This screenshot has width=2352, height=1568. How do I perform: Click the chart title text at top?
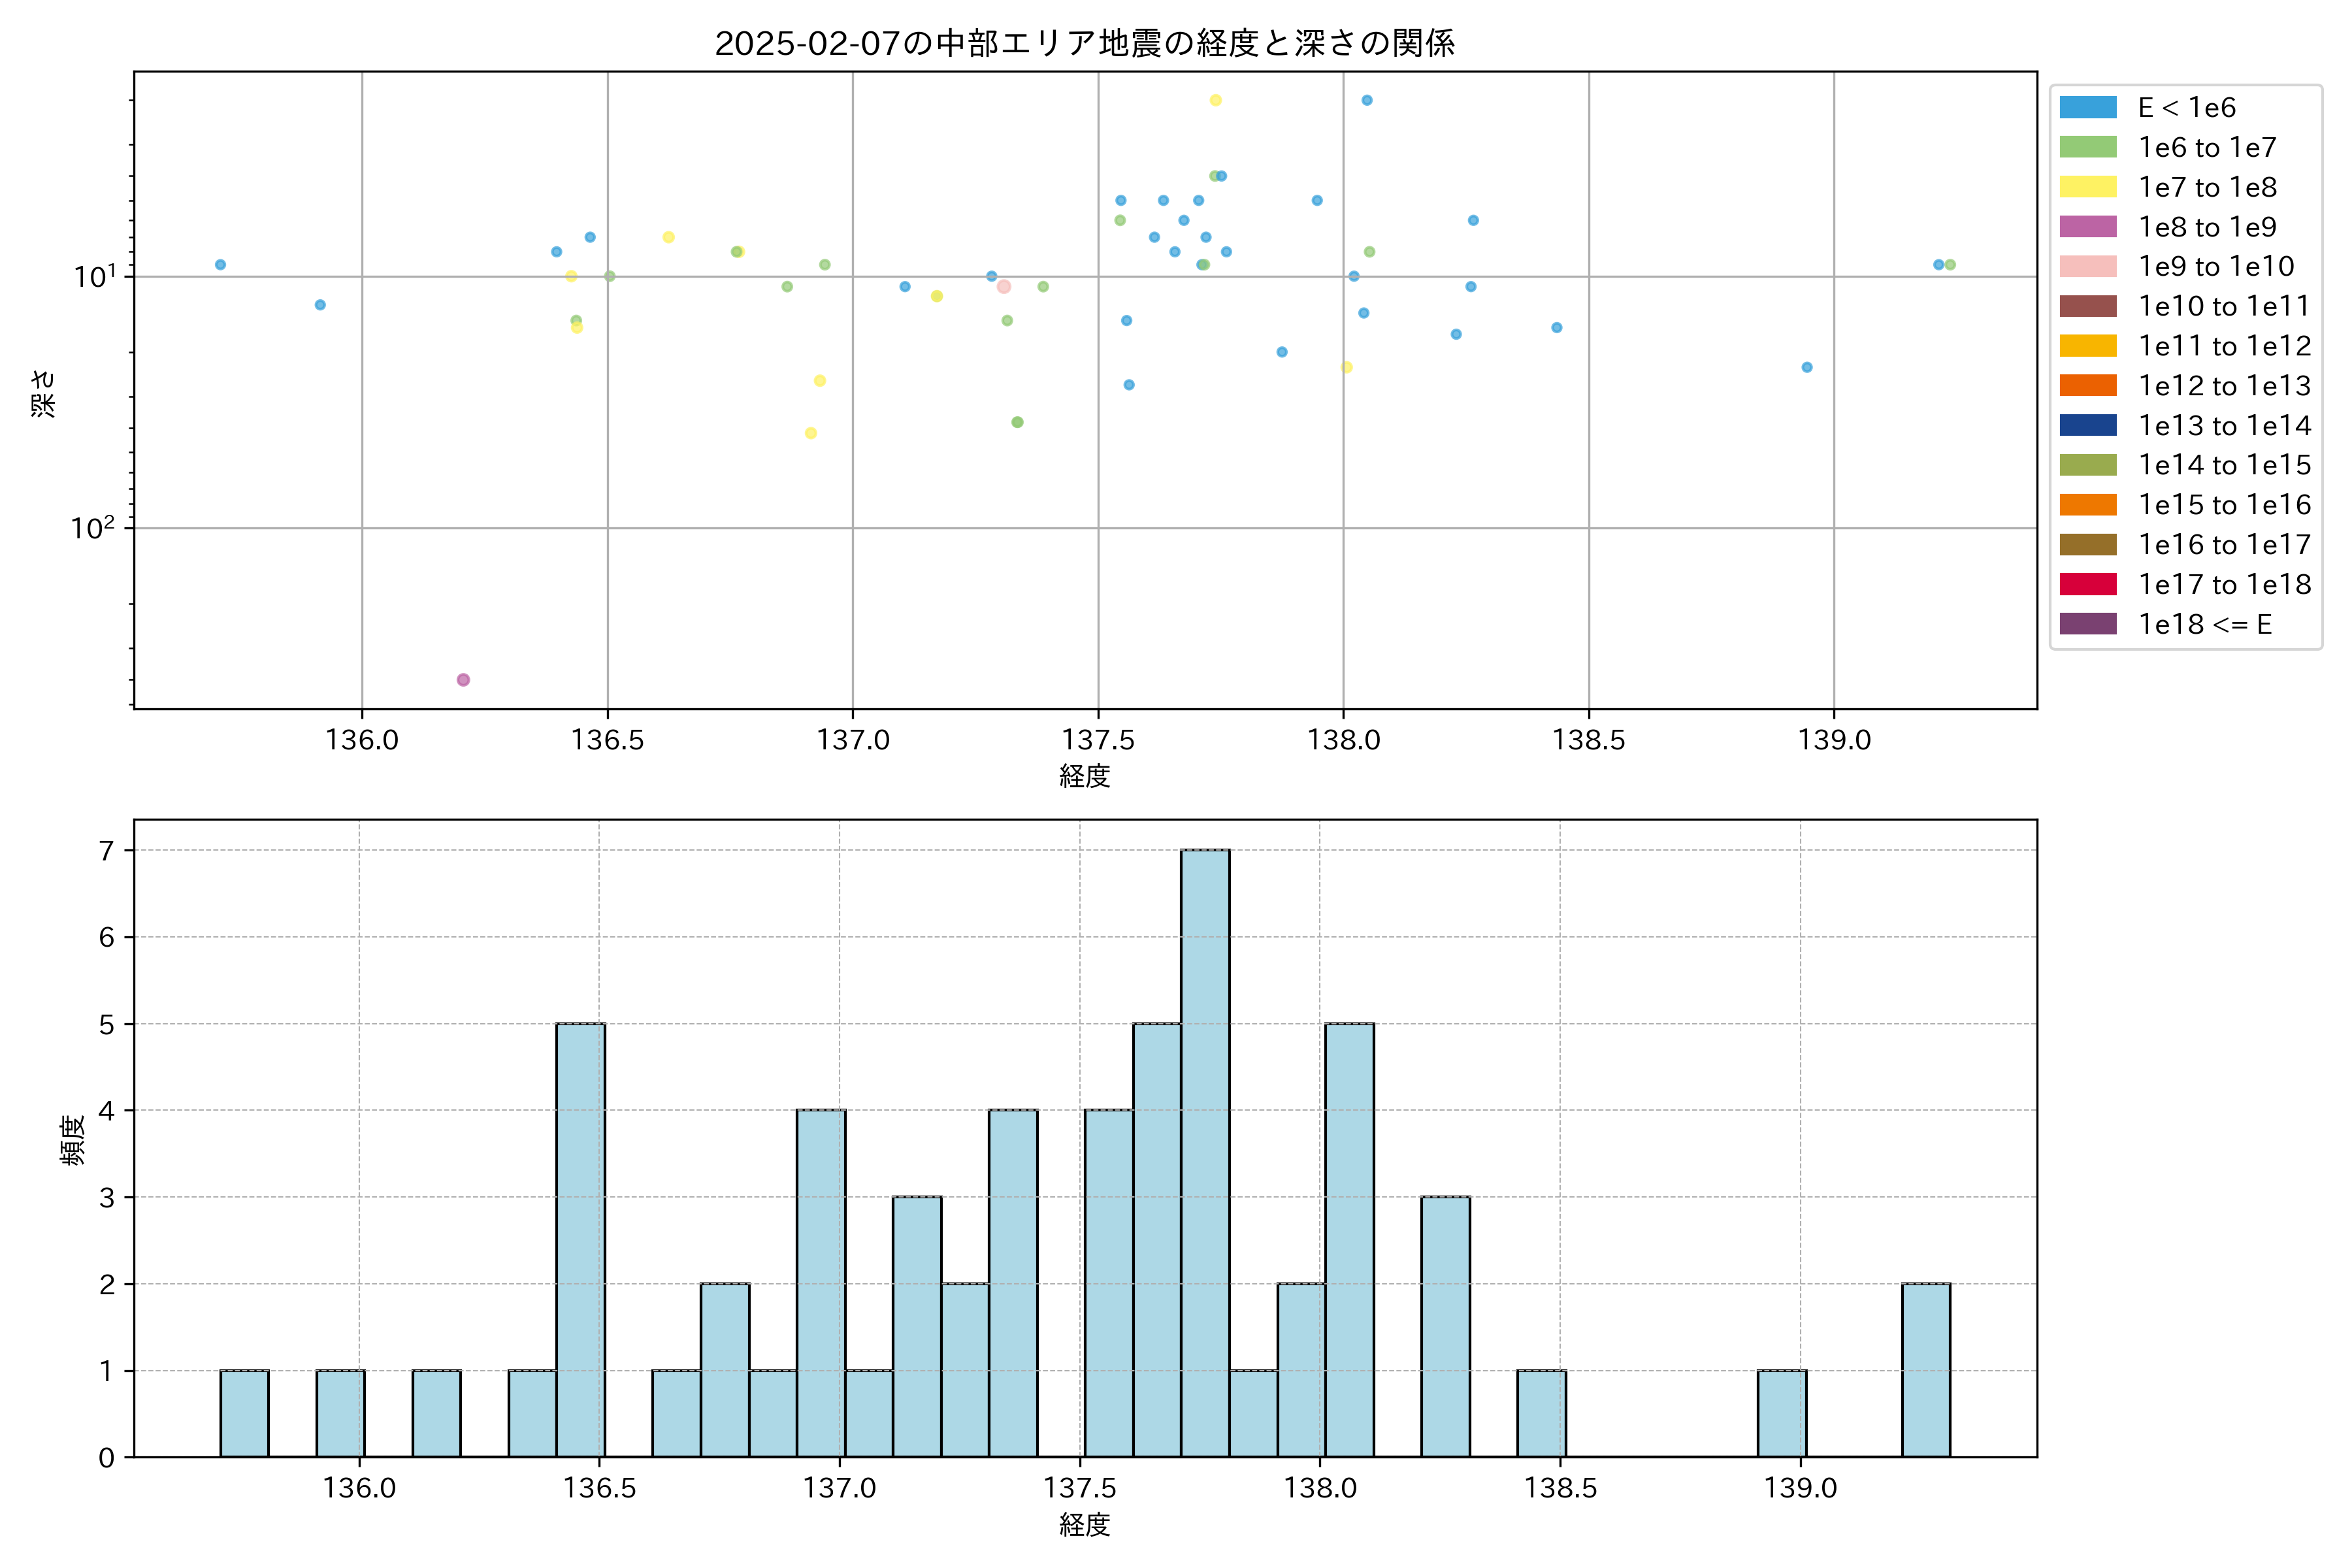1085,43
